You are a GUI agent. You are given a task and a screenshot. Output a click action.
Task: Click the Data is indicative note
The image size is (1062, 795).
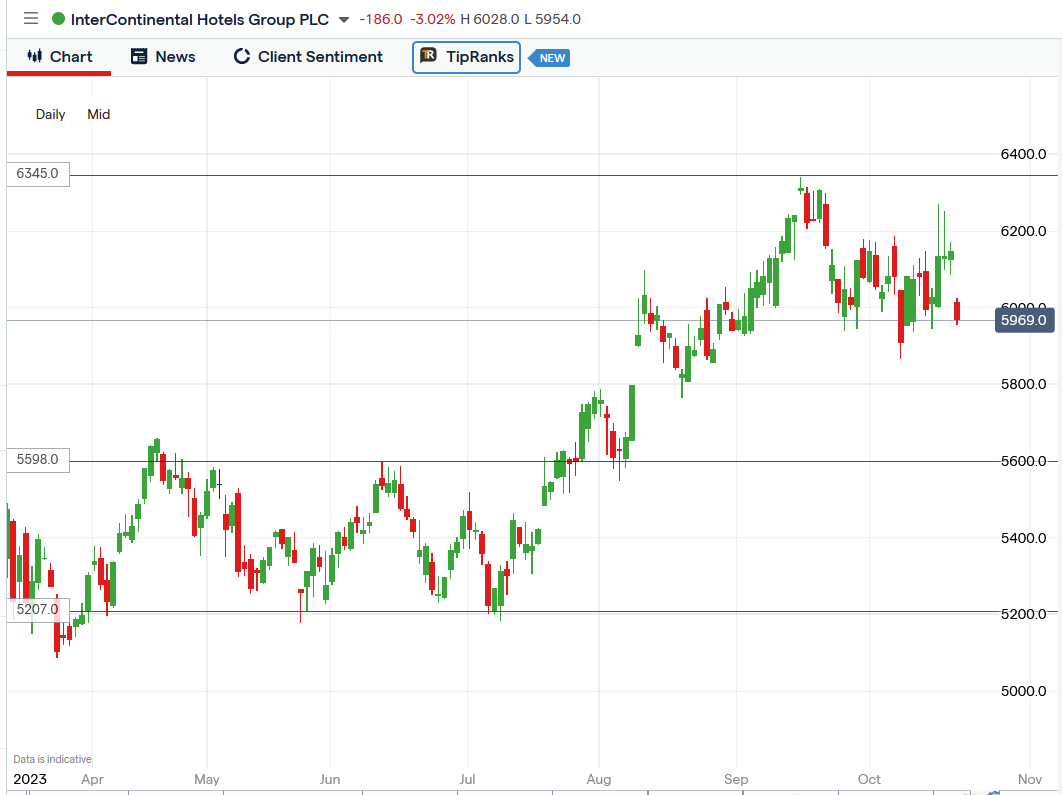point(52,759)
